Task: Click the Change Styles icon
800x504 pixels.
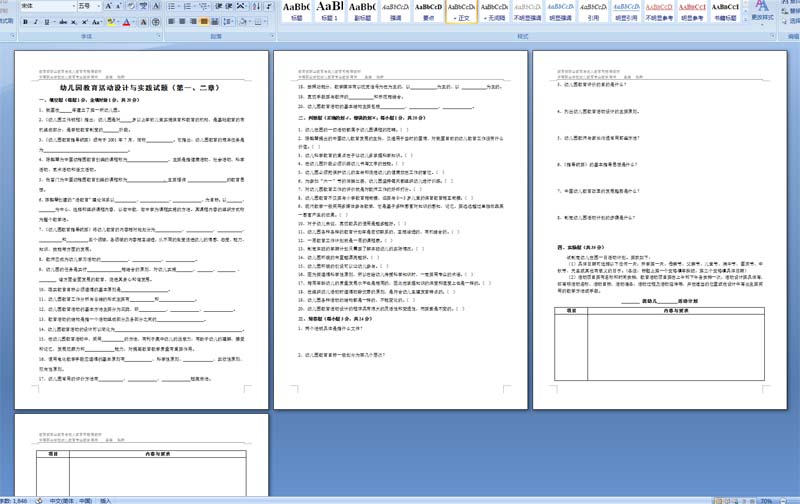Action: (762, 10)
